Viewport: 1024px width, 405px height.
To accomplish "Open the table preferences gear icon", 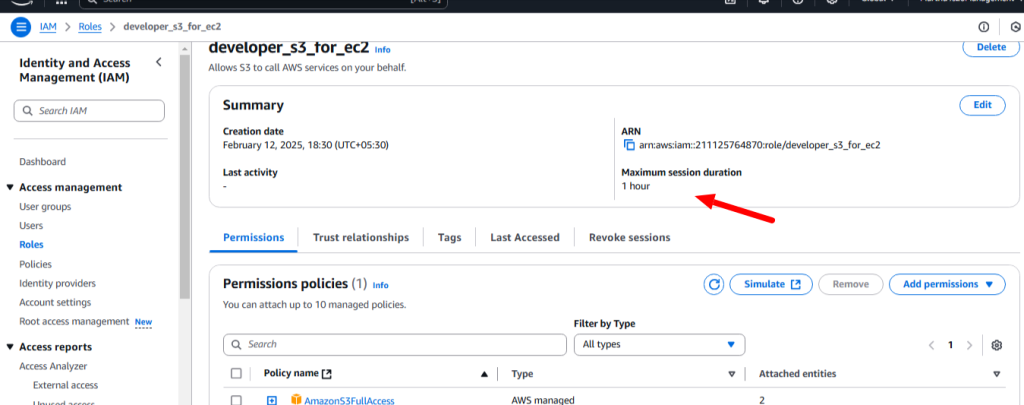I will click(997, 345).
